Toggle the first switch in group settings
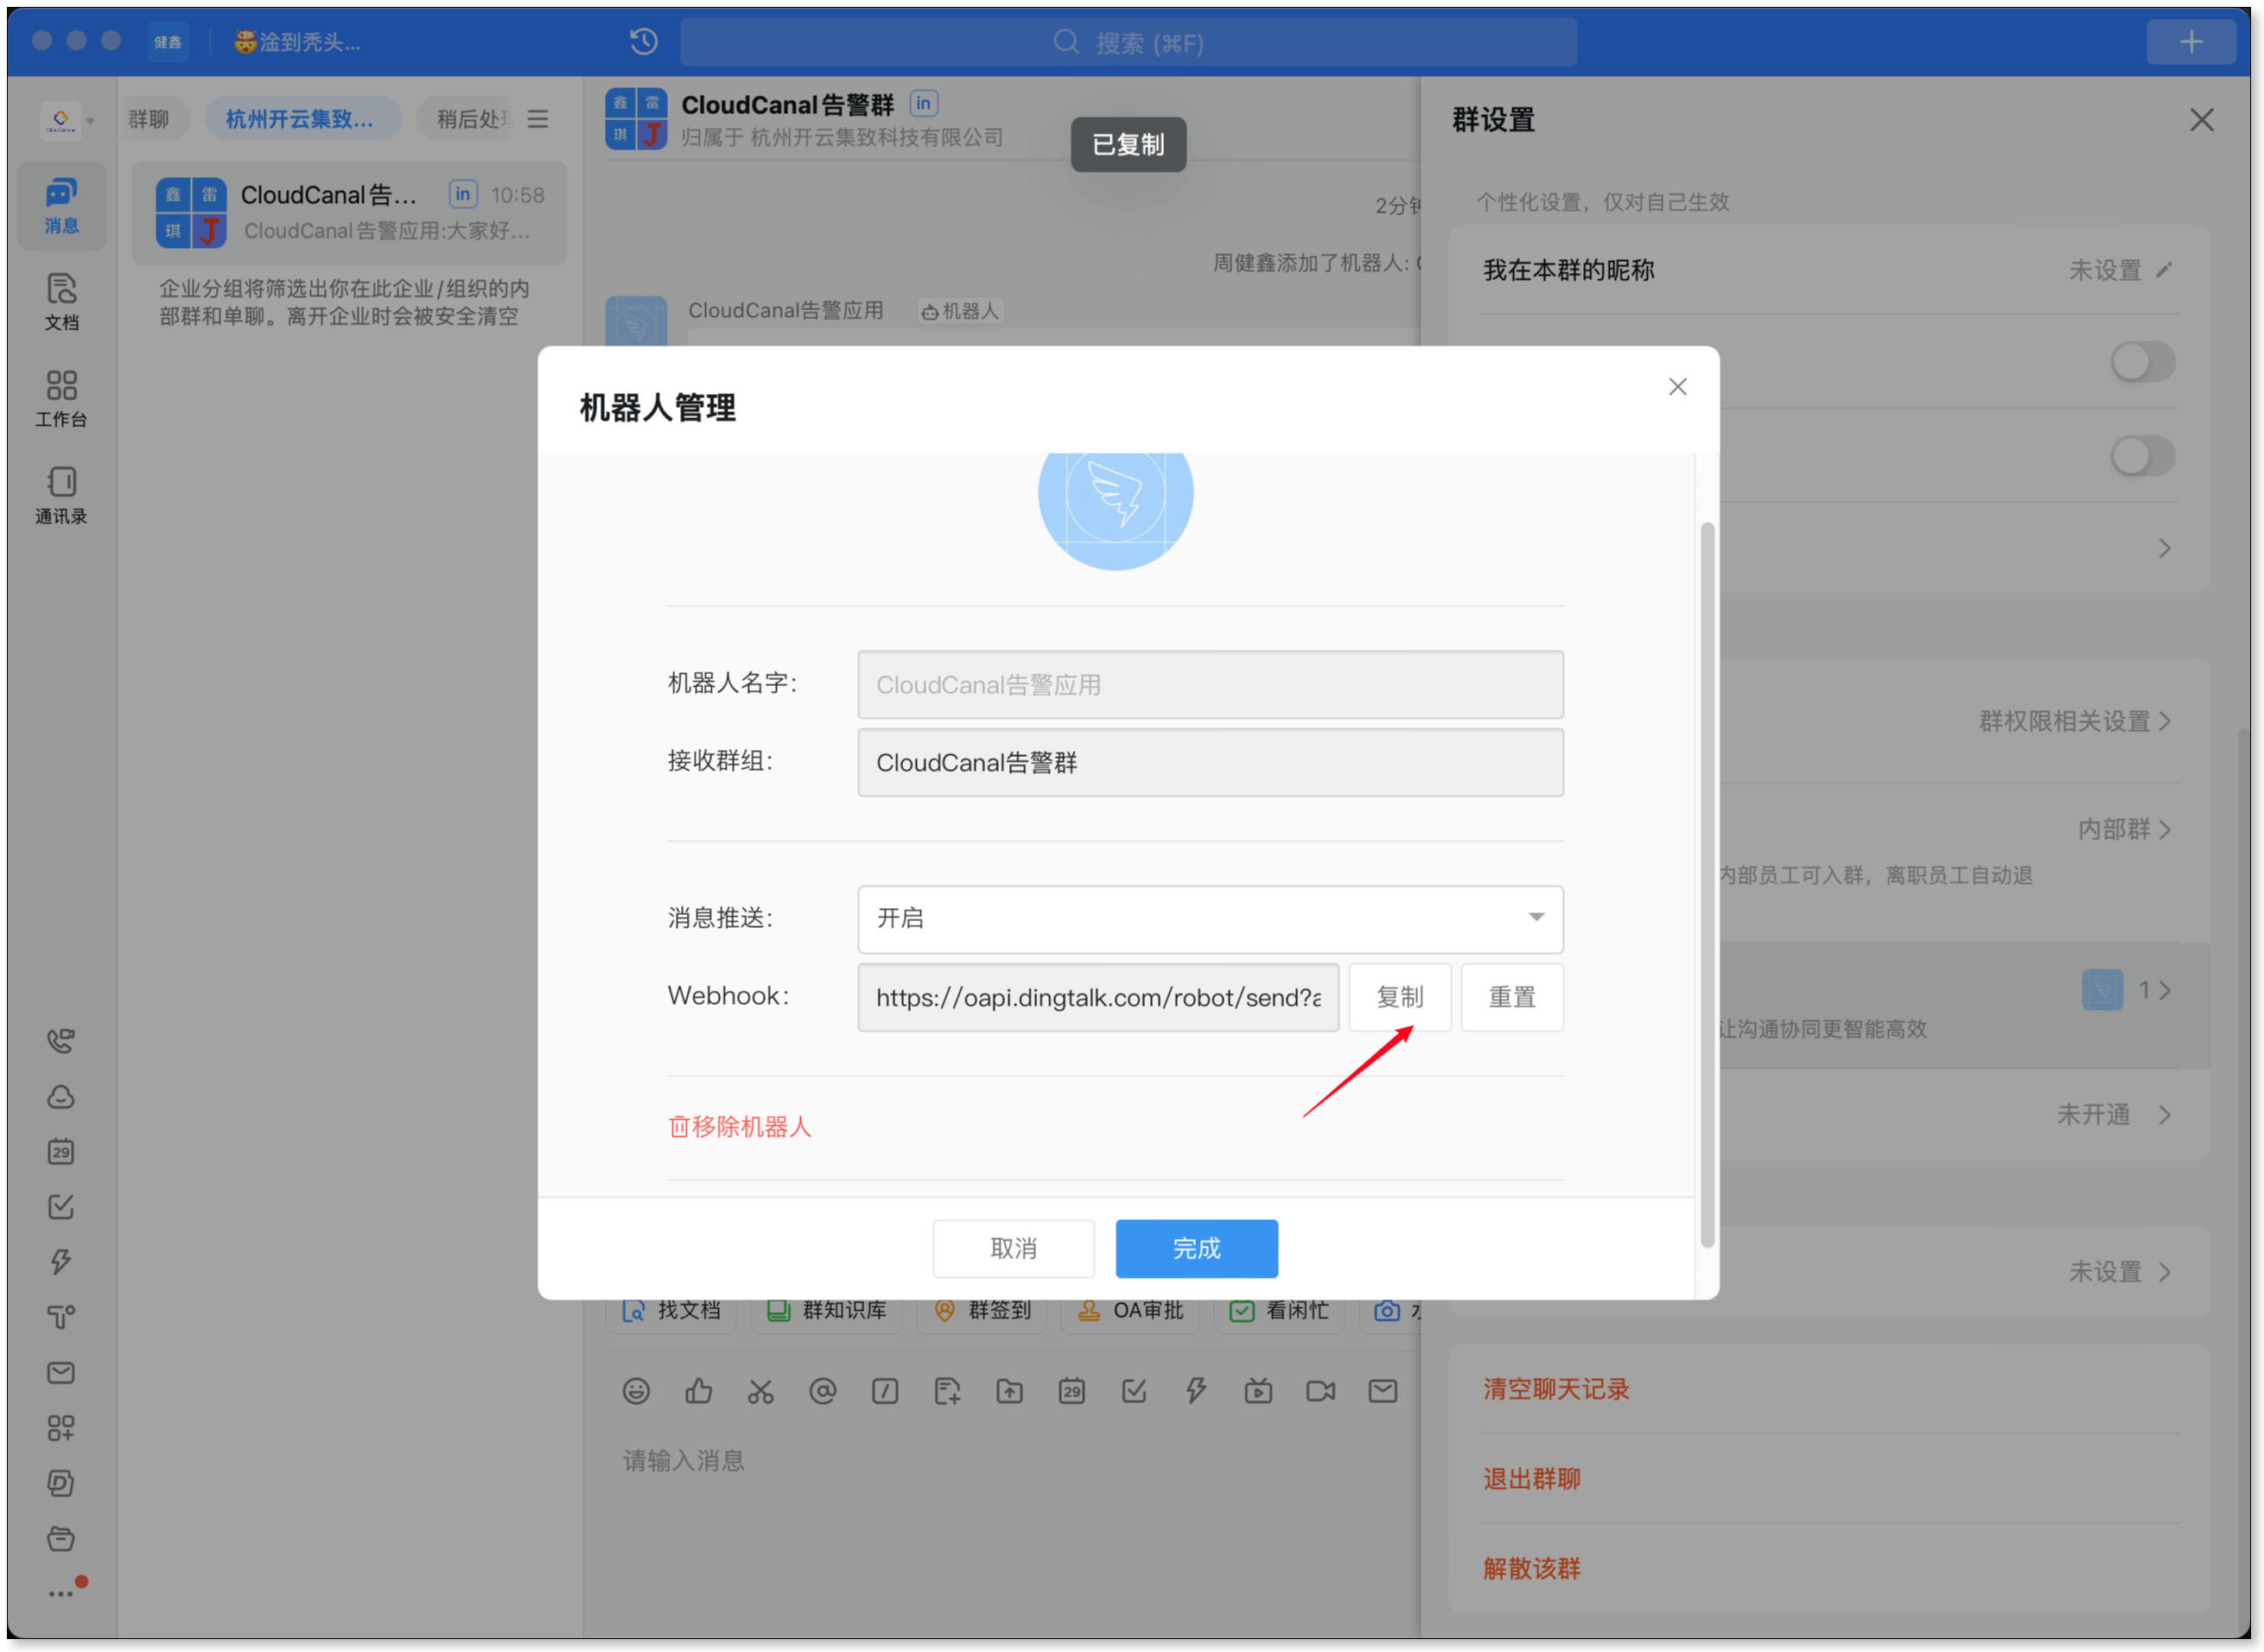2264x1652 pixels. (2142, 362)
